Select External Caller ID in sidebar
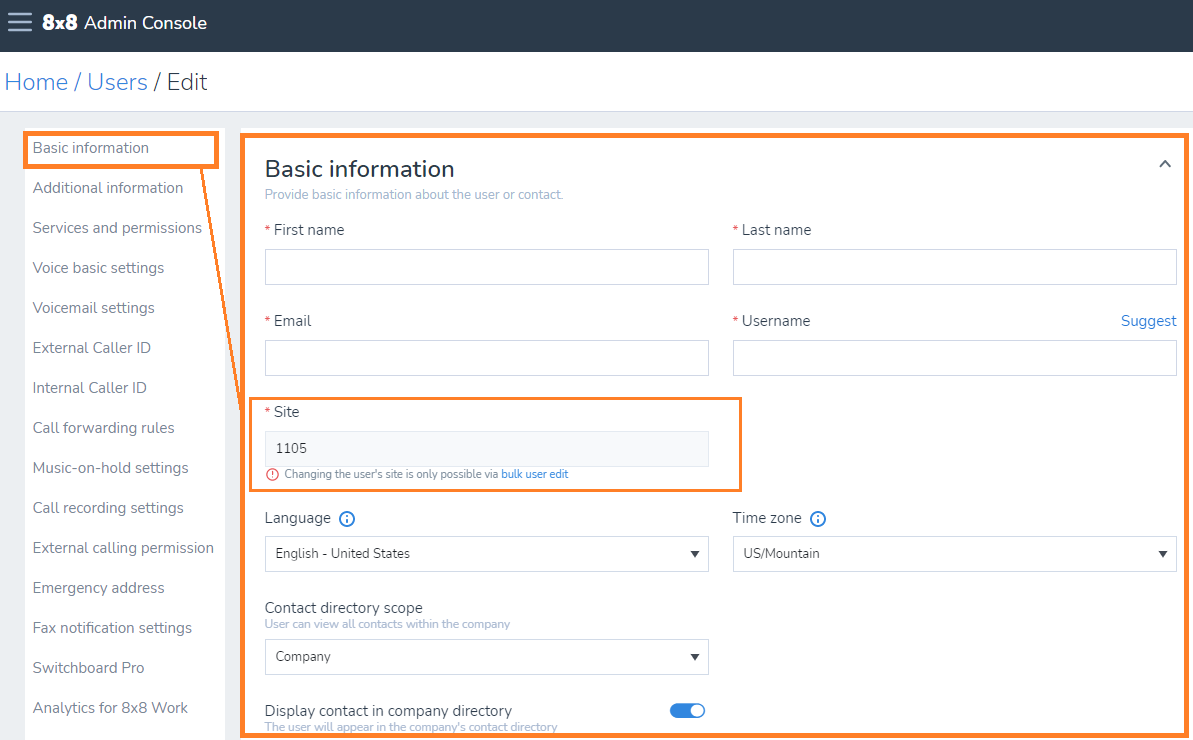 tap(91, 348)
